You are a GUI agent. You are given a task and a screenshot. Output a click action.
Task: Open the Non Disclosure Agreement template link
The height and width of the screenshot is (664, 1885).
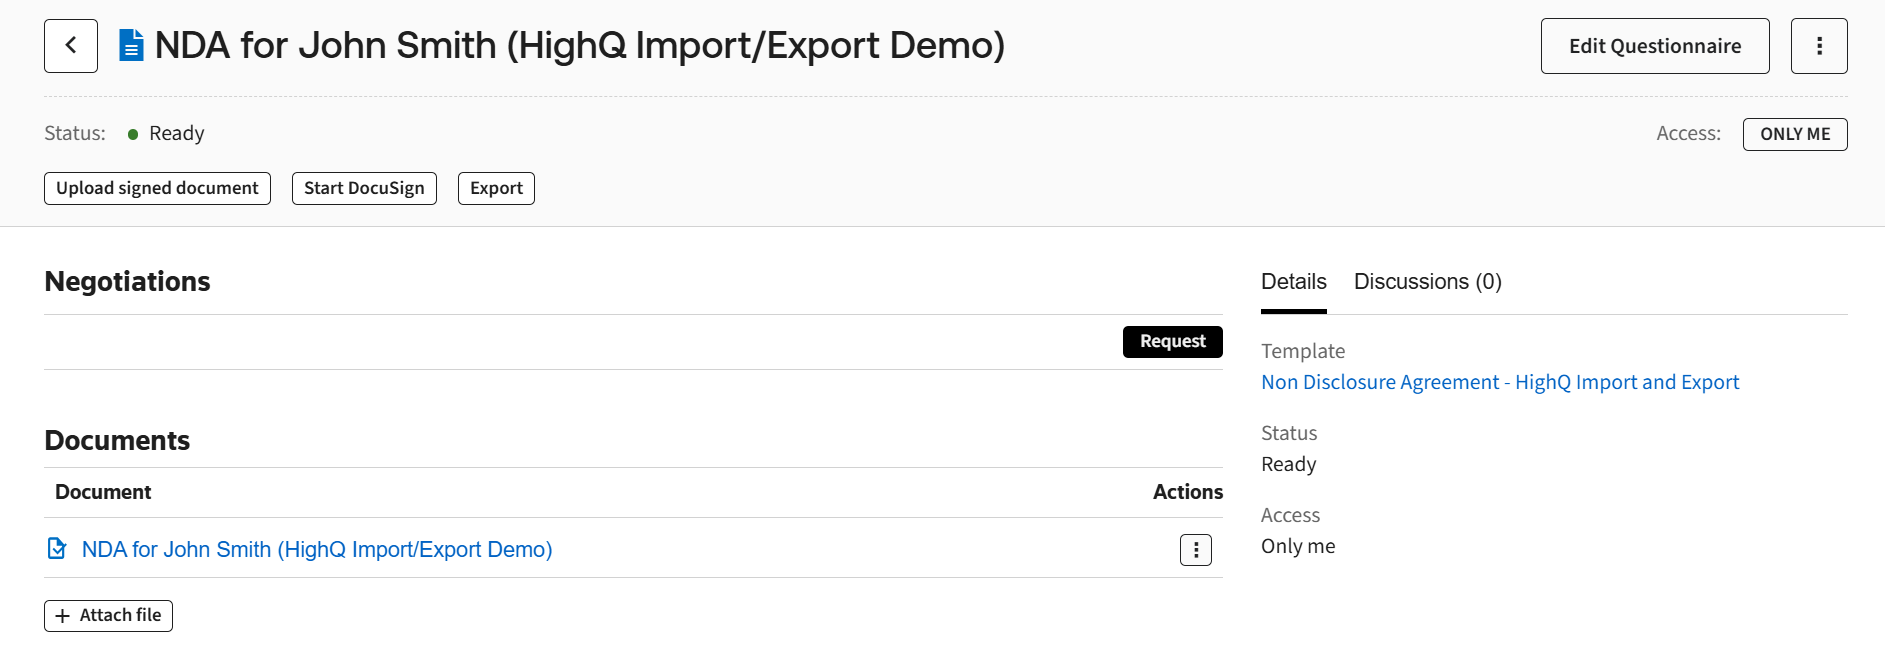[1500, 381]
